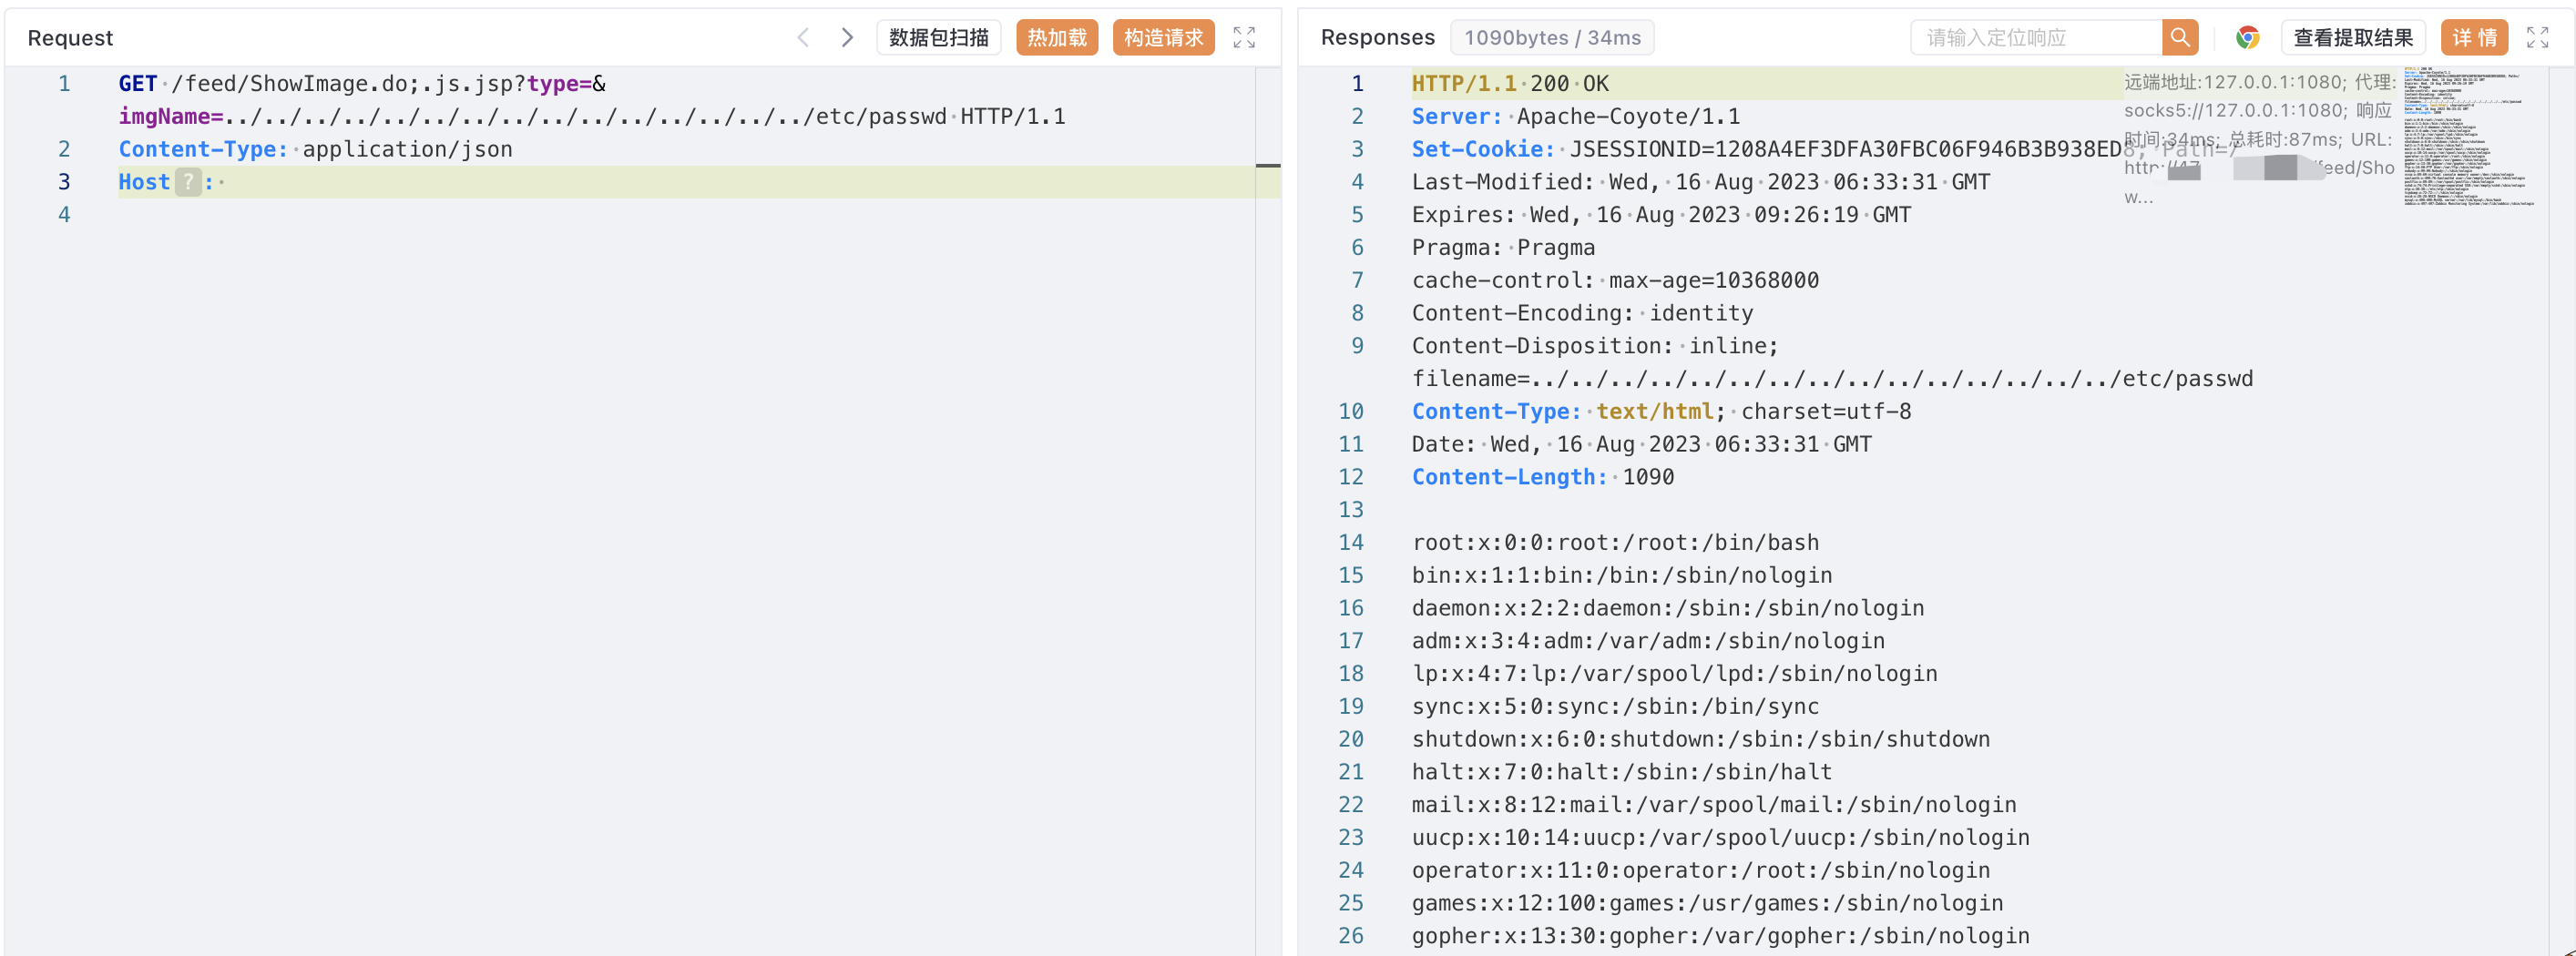Click the halt:x:7:0 passwd entry
Screen dimensions: 2576x956
click(1622, 773)
